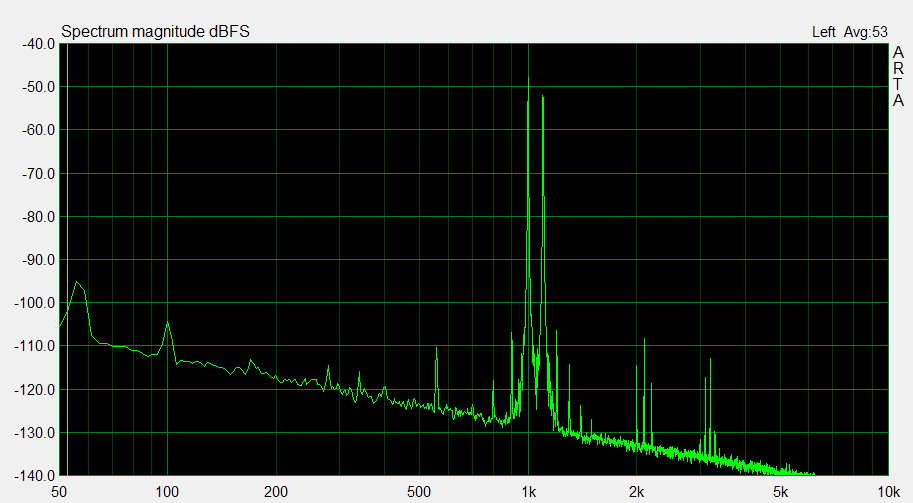Image resolution: width=913 pixels, height=503 pixels.
Task: Click the 5k frequency axis label
Action: (780, 493)
